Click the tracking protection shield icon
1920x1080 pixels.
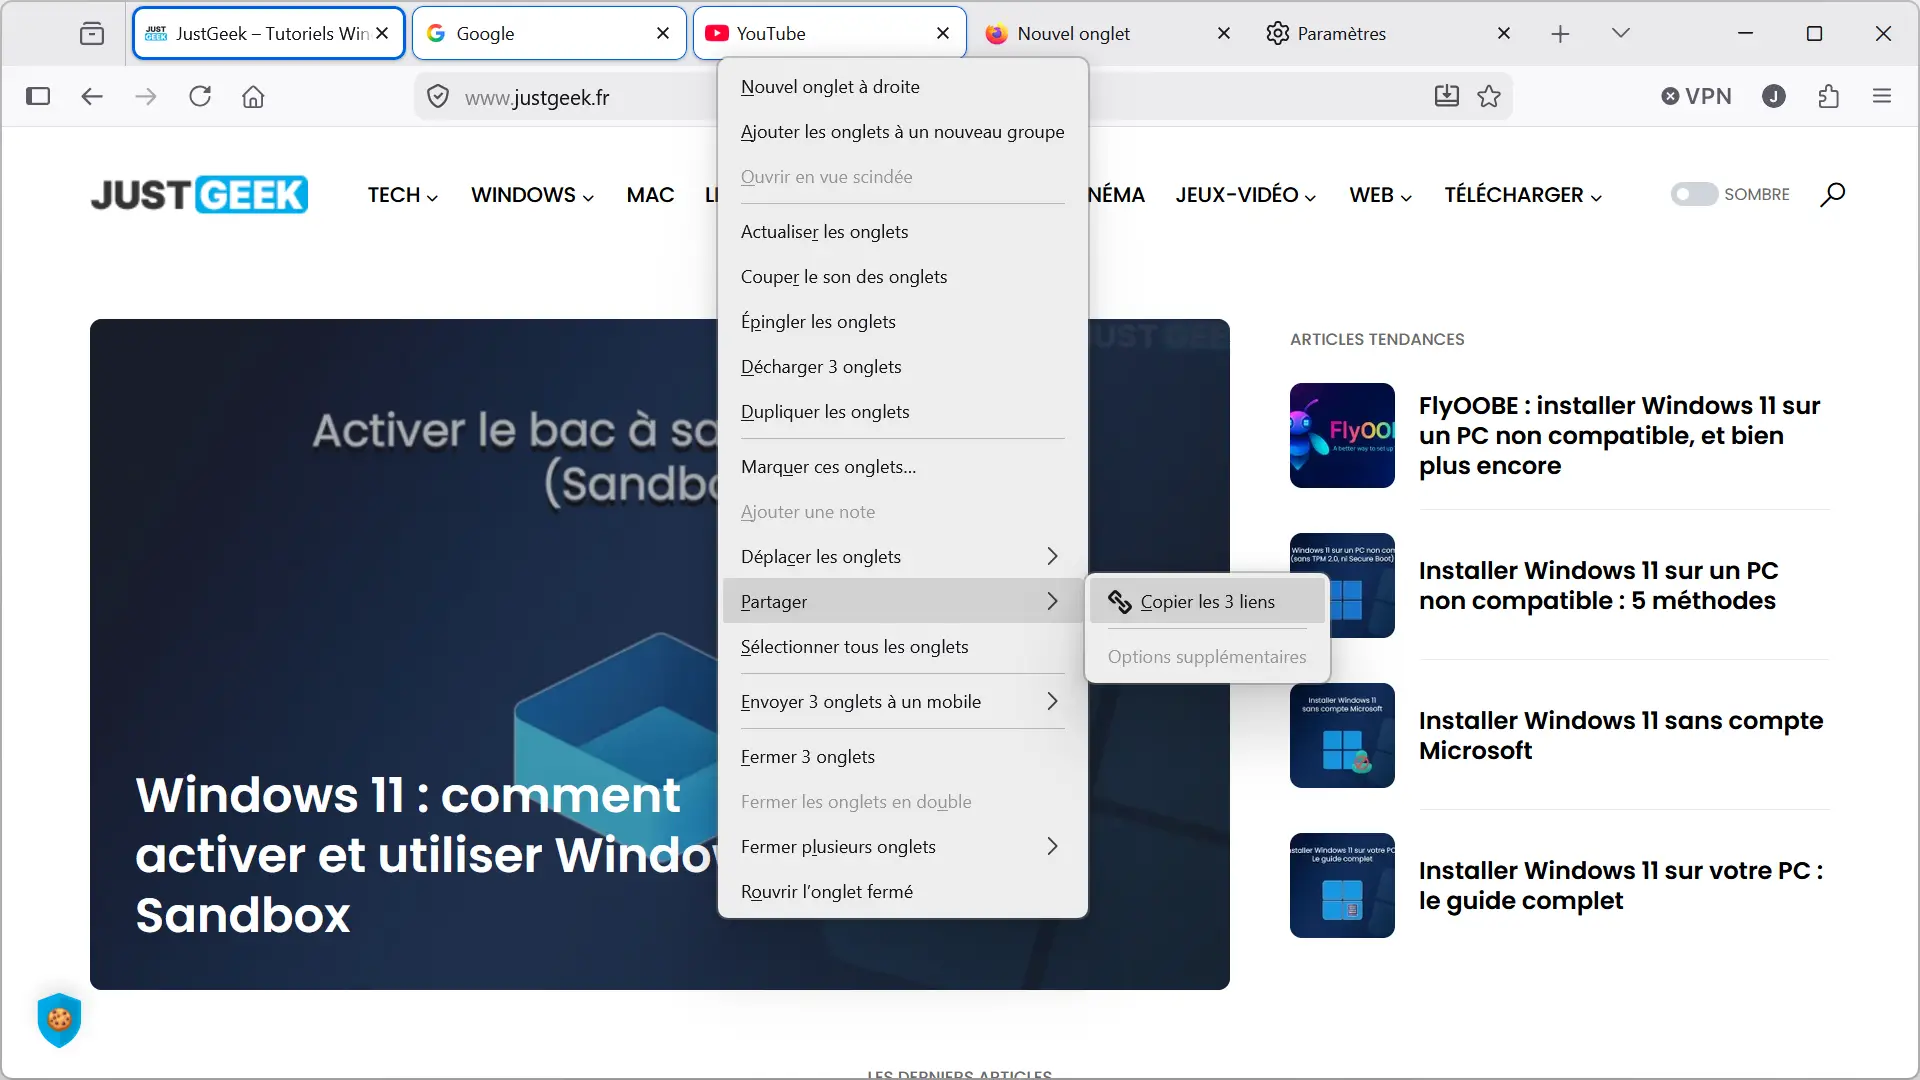(x=438, y=96)
